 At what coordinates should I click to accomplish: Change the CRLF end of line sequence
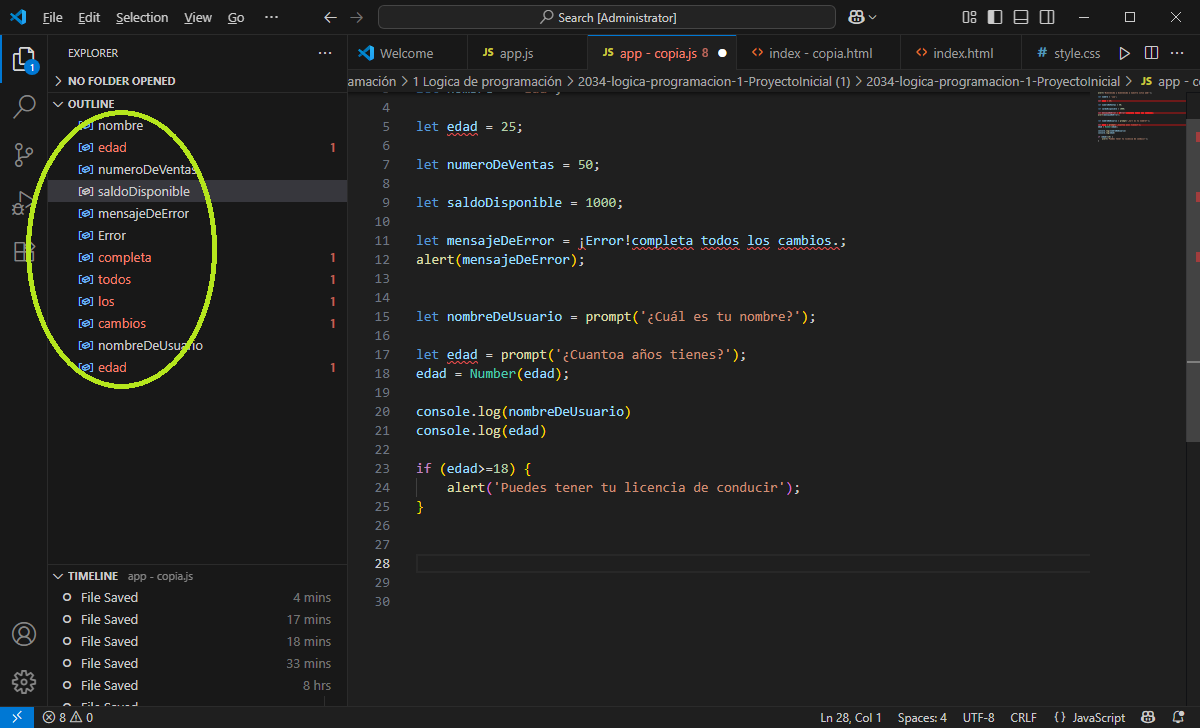(1023, 717)
